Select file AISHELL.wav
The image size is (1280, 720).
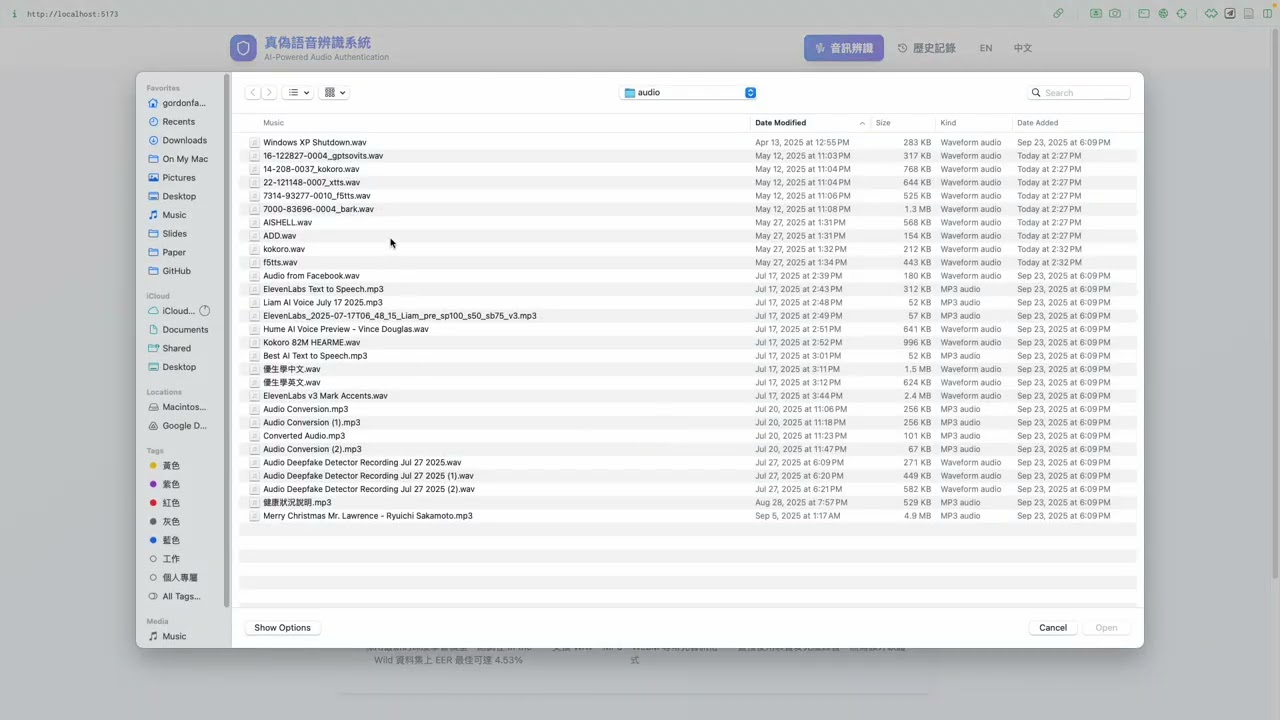pyautogui.click(x=288, y=223)
